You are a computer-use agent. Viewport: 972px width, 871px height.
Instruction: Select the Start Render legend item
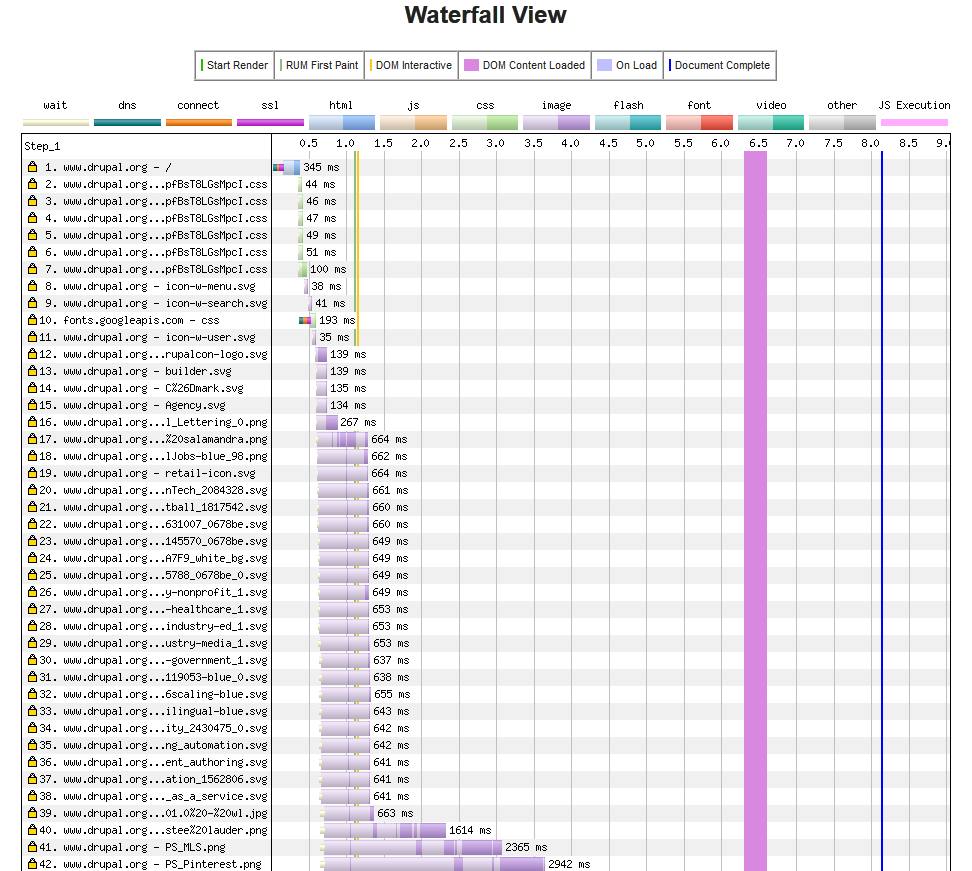point(235,66)
